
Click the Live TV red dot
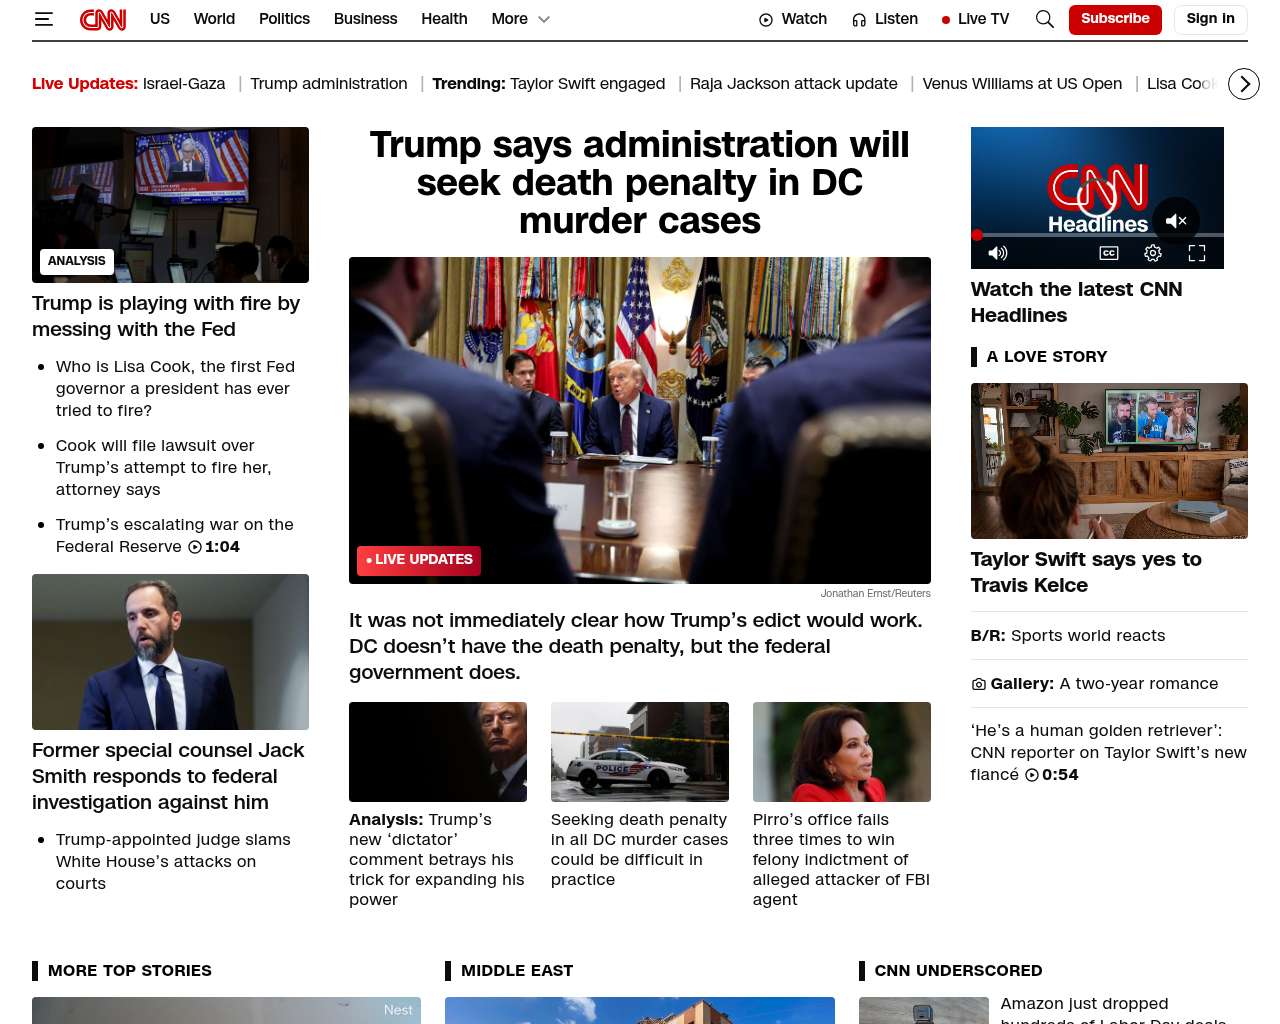(946, 20)
